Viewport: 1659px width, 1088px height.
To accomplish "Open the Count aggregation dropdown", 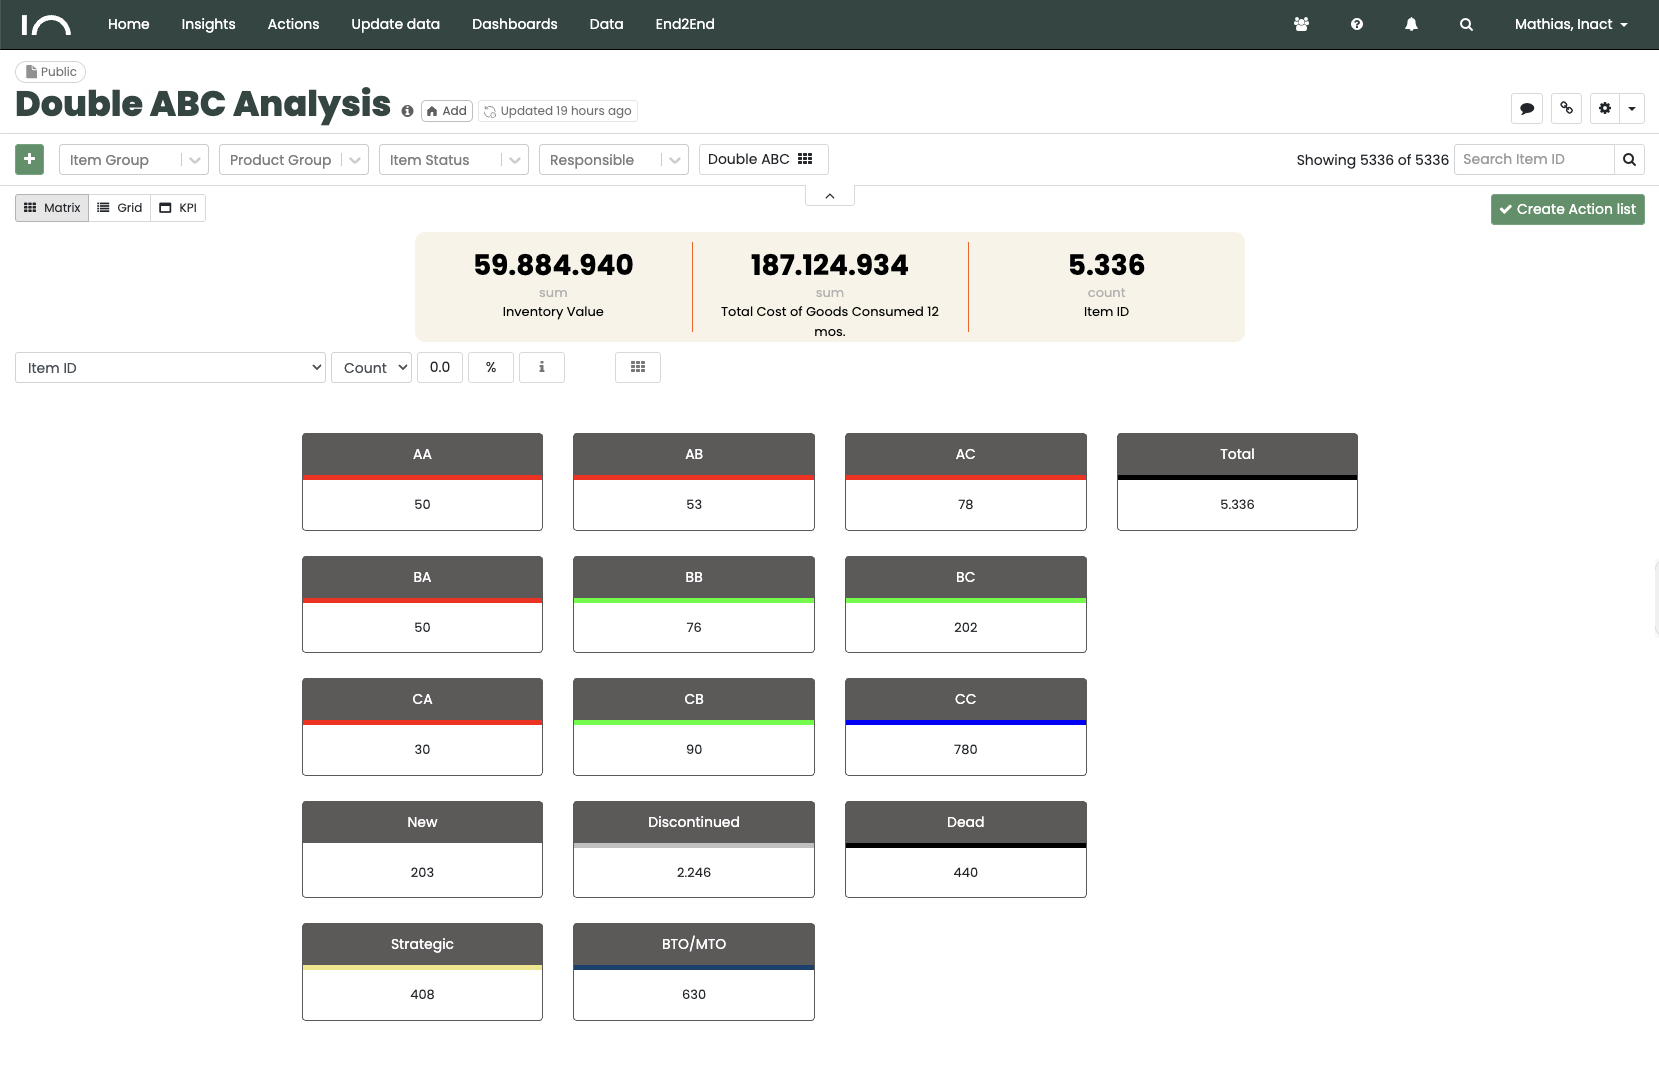I will point(371,367).
